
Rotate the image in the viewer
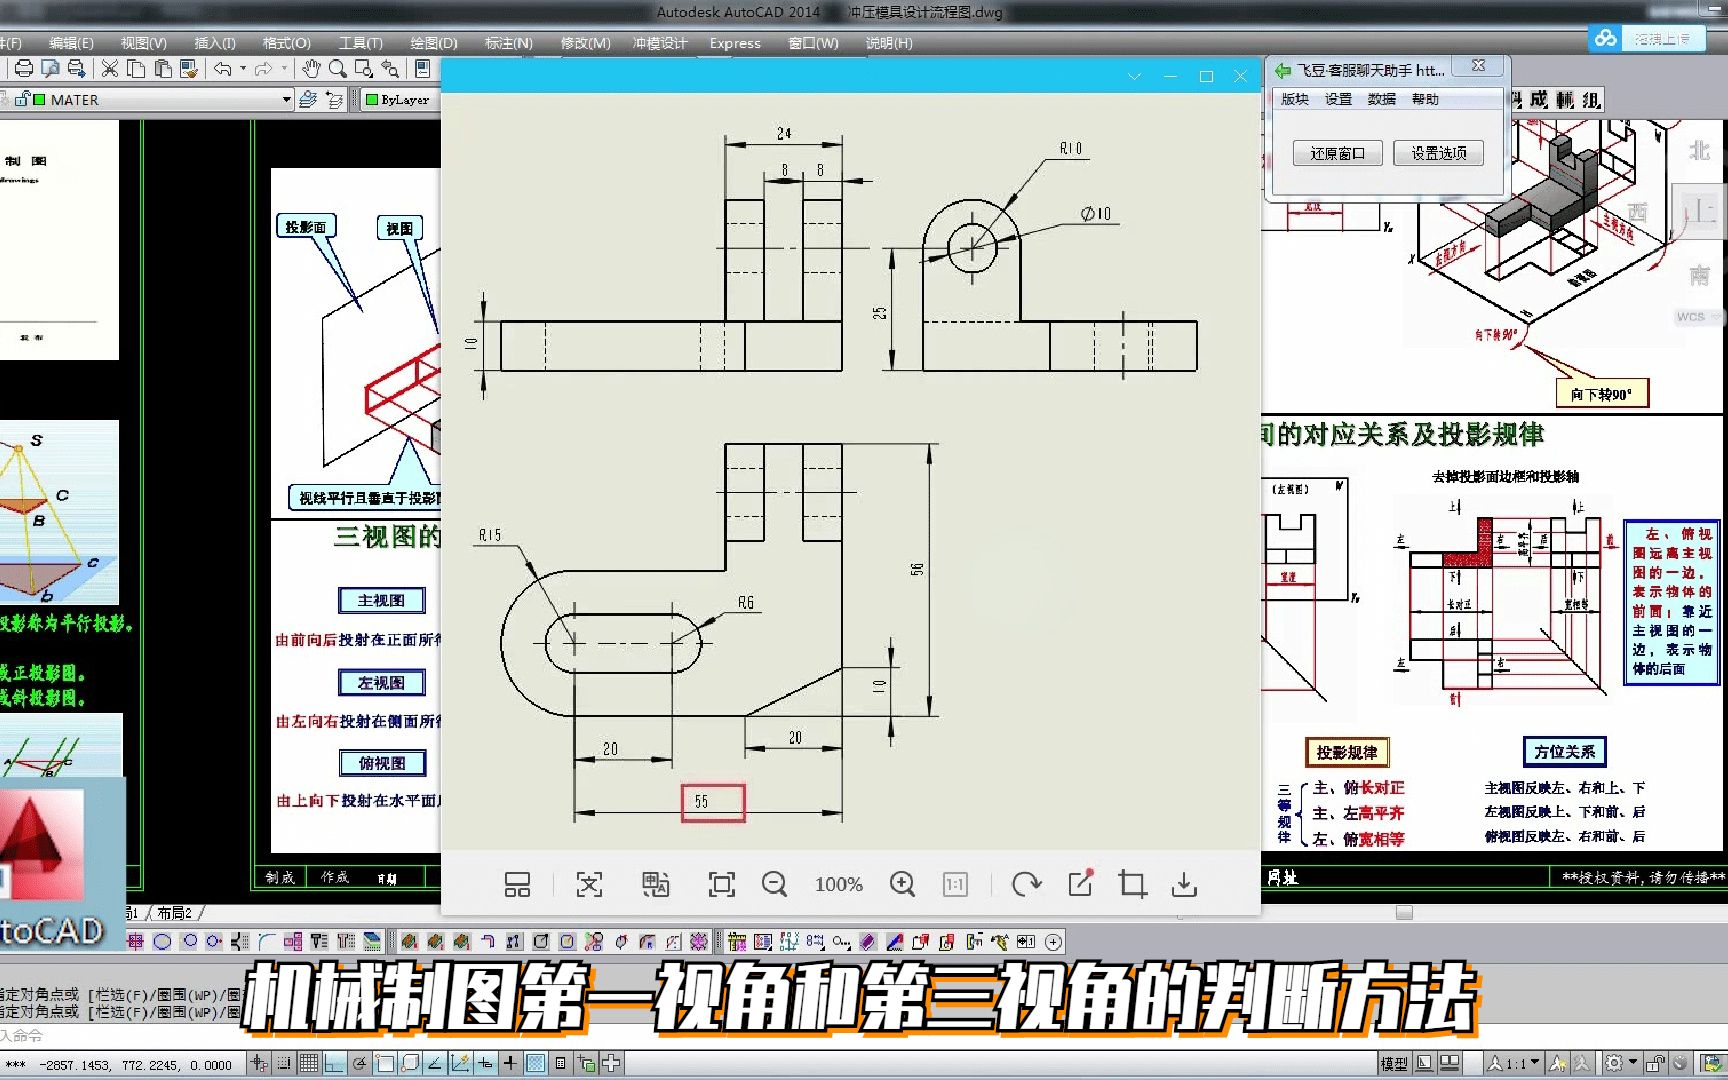click(1026, 884)
